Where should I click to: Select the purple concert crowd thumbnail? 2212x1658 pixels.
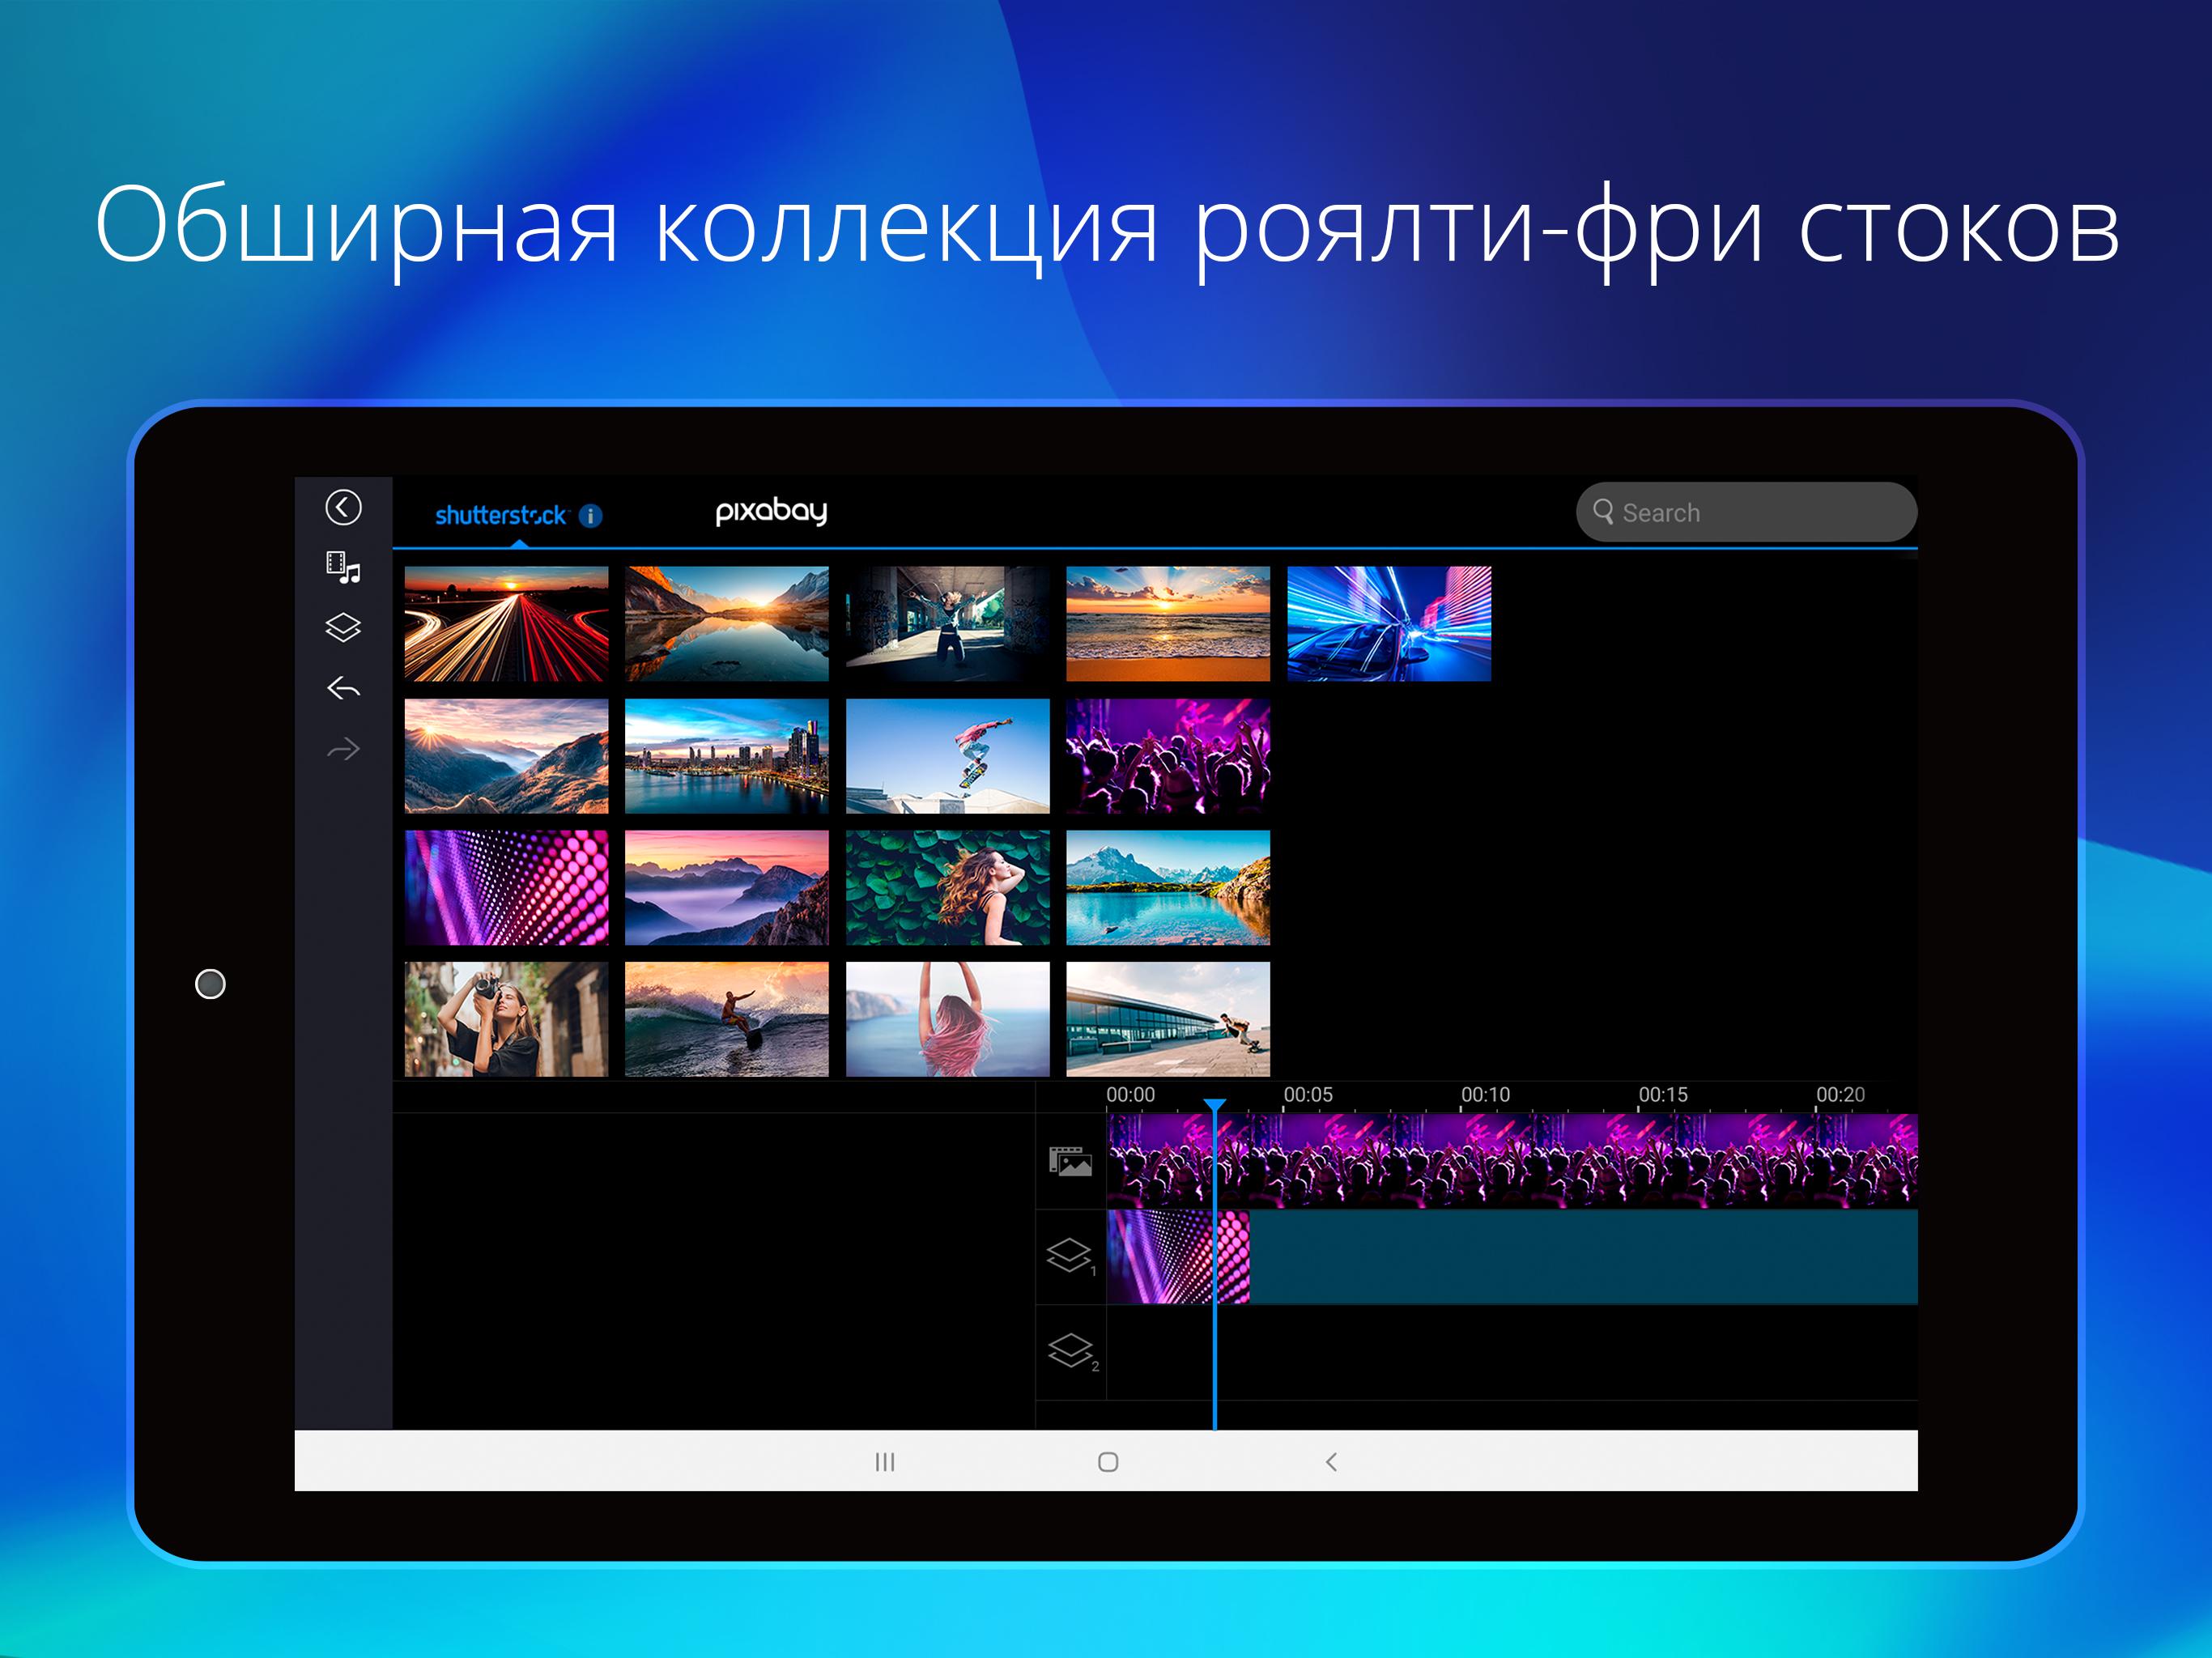(1168, 756)
